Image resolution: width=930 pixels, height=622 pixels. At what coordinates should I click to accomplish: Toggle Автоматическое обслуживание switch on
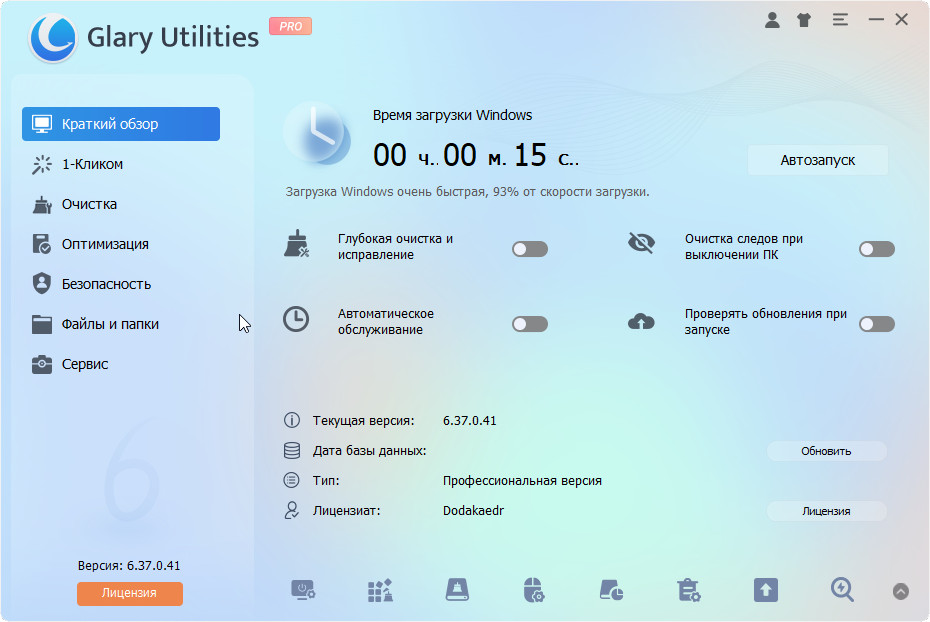pyautogui.click(x=530, y=323)
